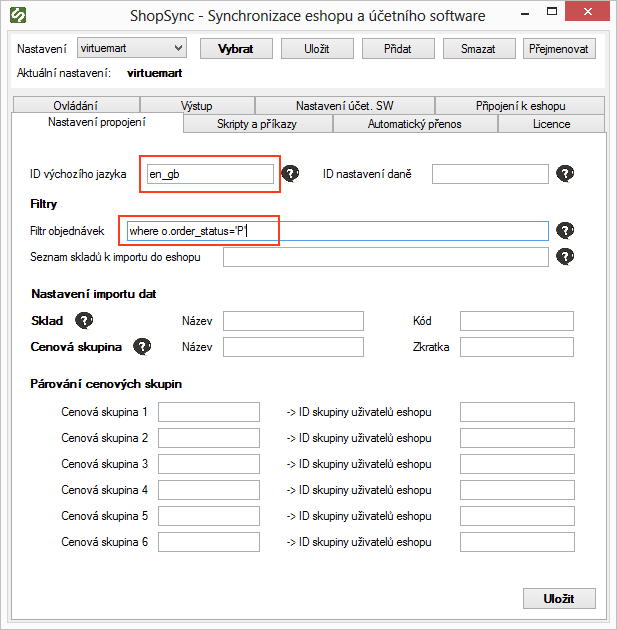Open help for ID výchozího jazyka

290,174
